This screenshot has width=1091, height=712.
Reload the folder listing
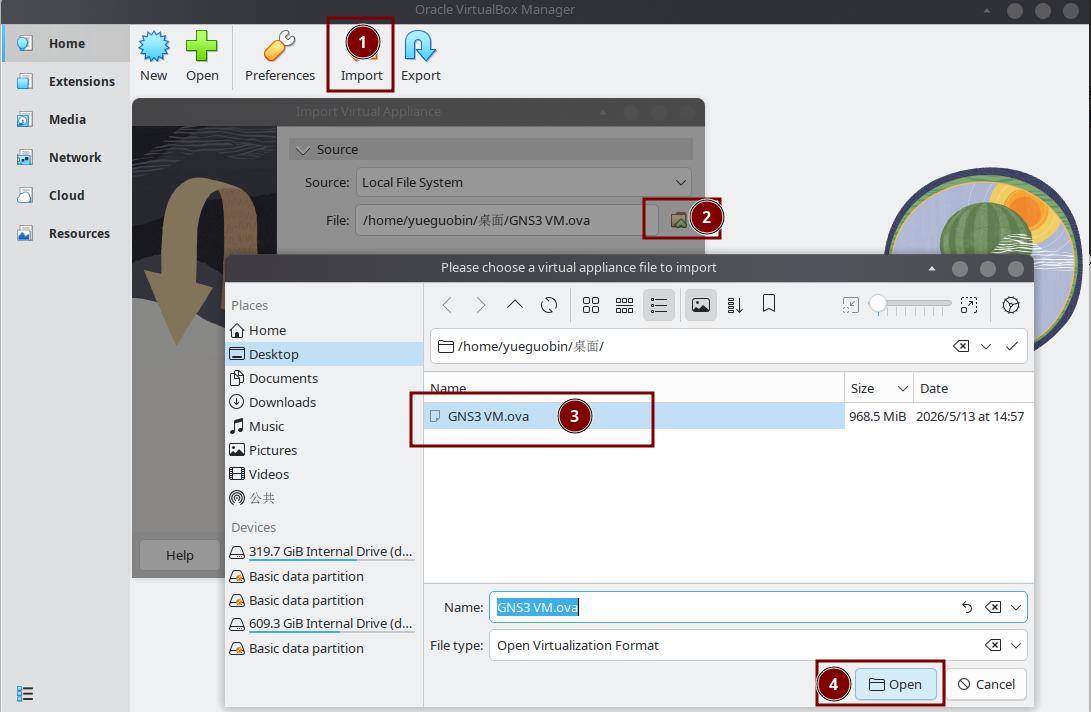(x=549, y=305)
